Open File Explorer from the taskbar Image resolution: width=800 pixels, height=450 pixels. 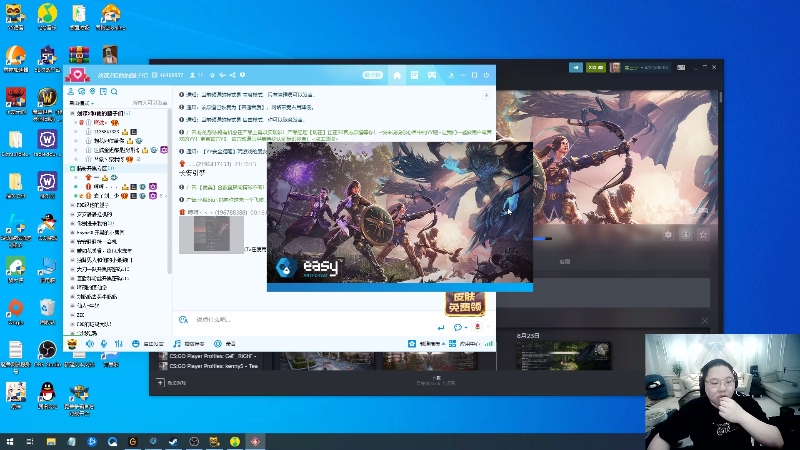pos(51,441)
